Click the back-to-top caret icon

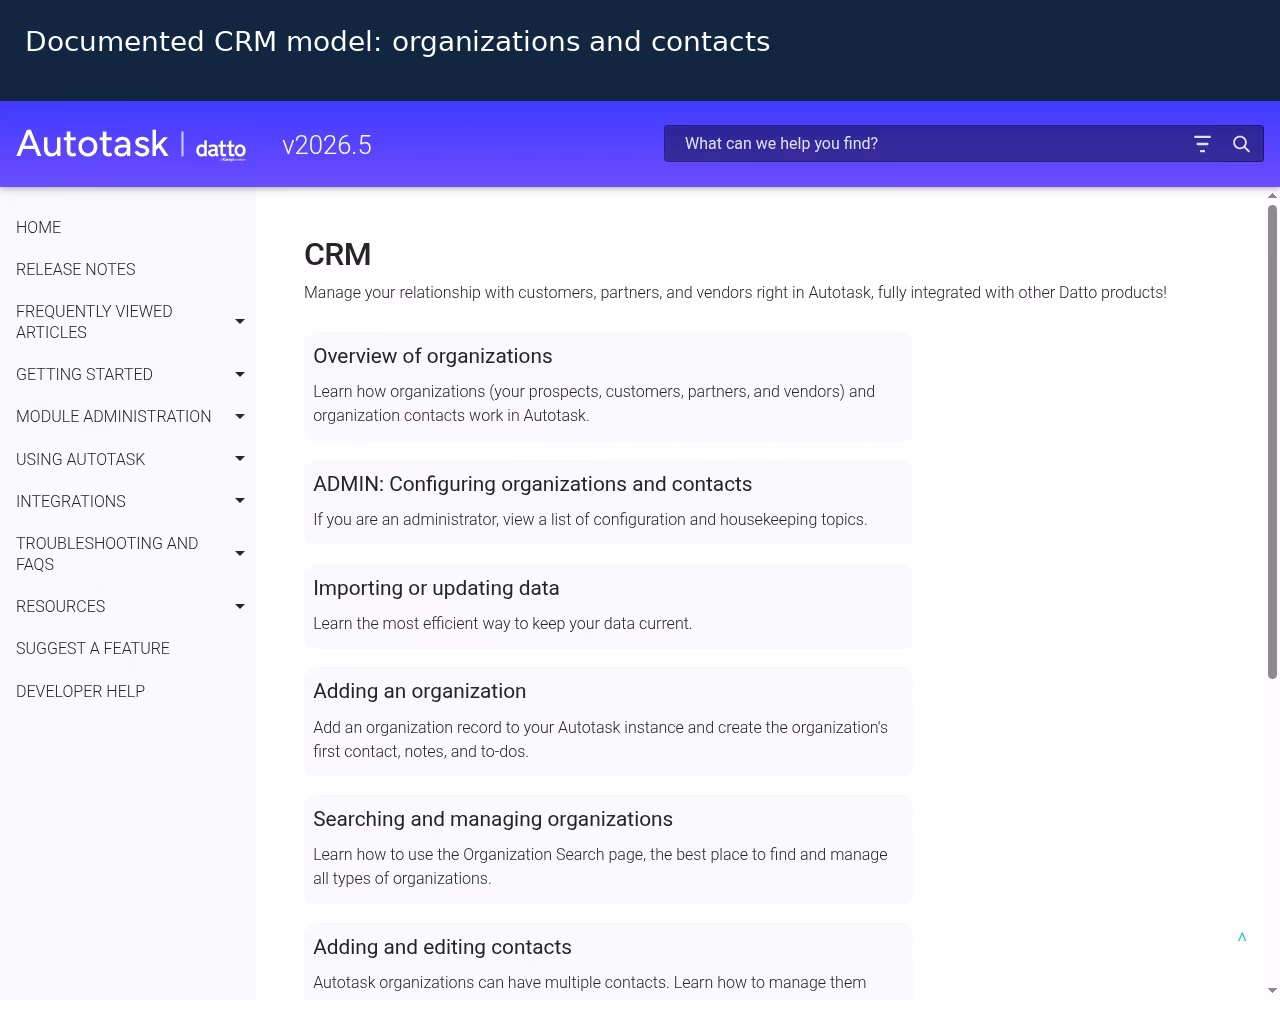pyautogui.click(x=1242, y=937)
